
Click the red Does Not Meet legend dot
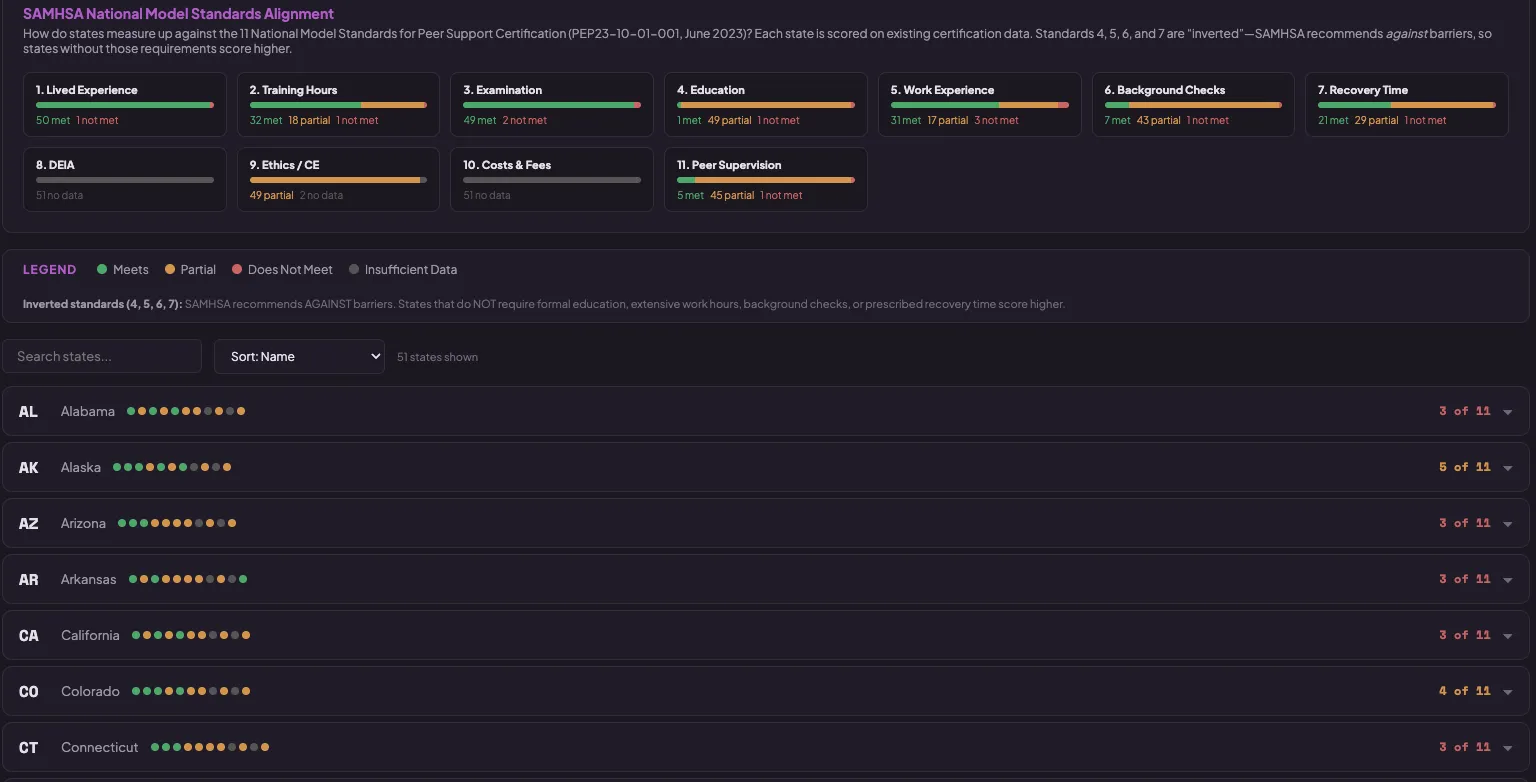(x=237, y=269)
